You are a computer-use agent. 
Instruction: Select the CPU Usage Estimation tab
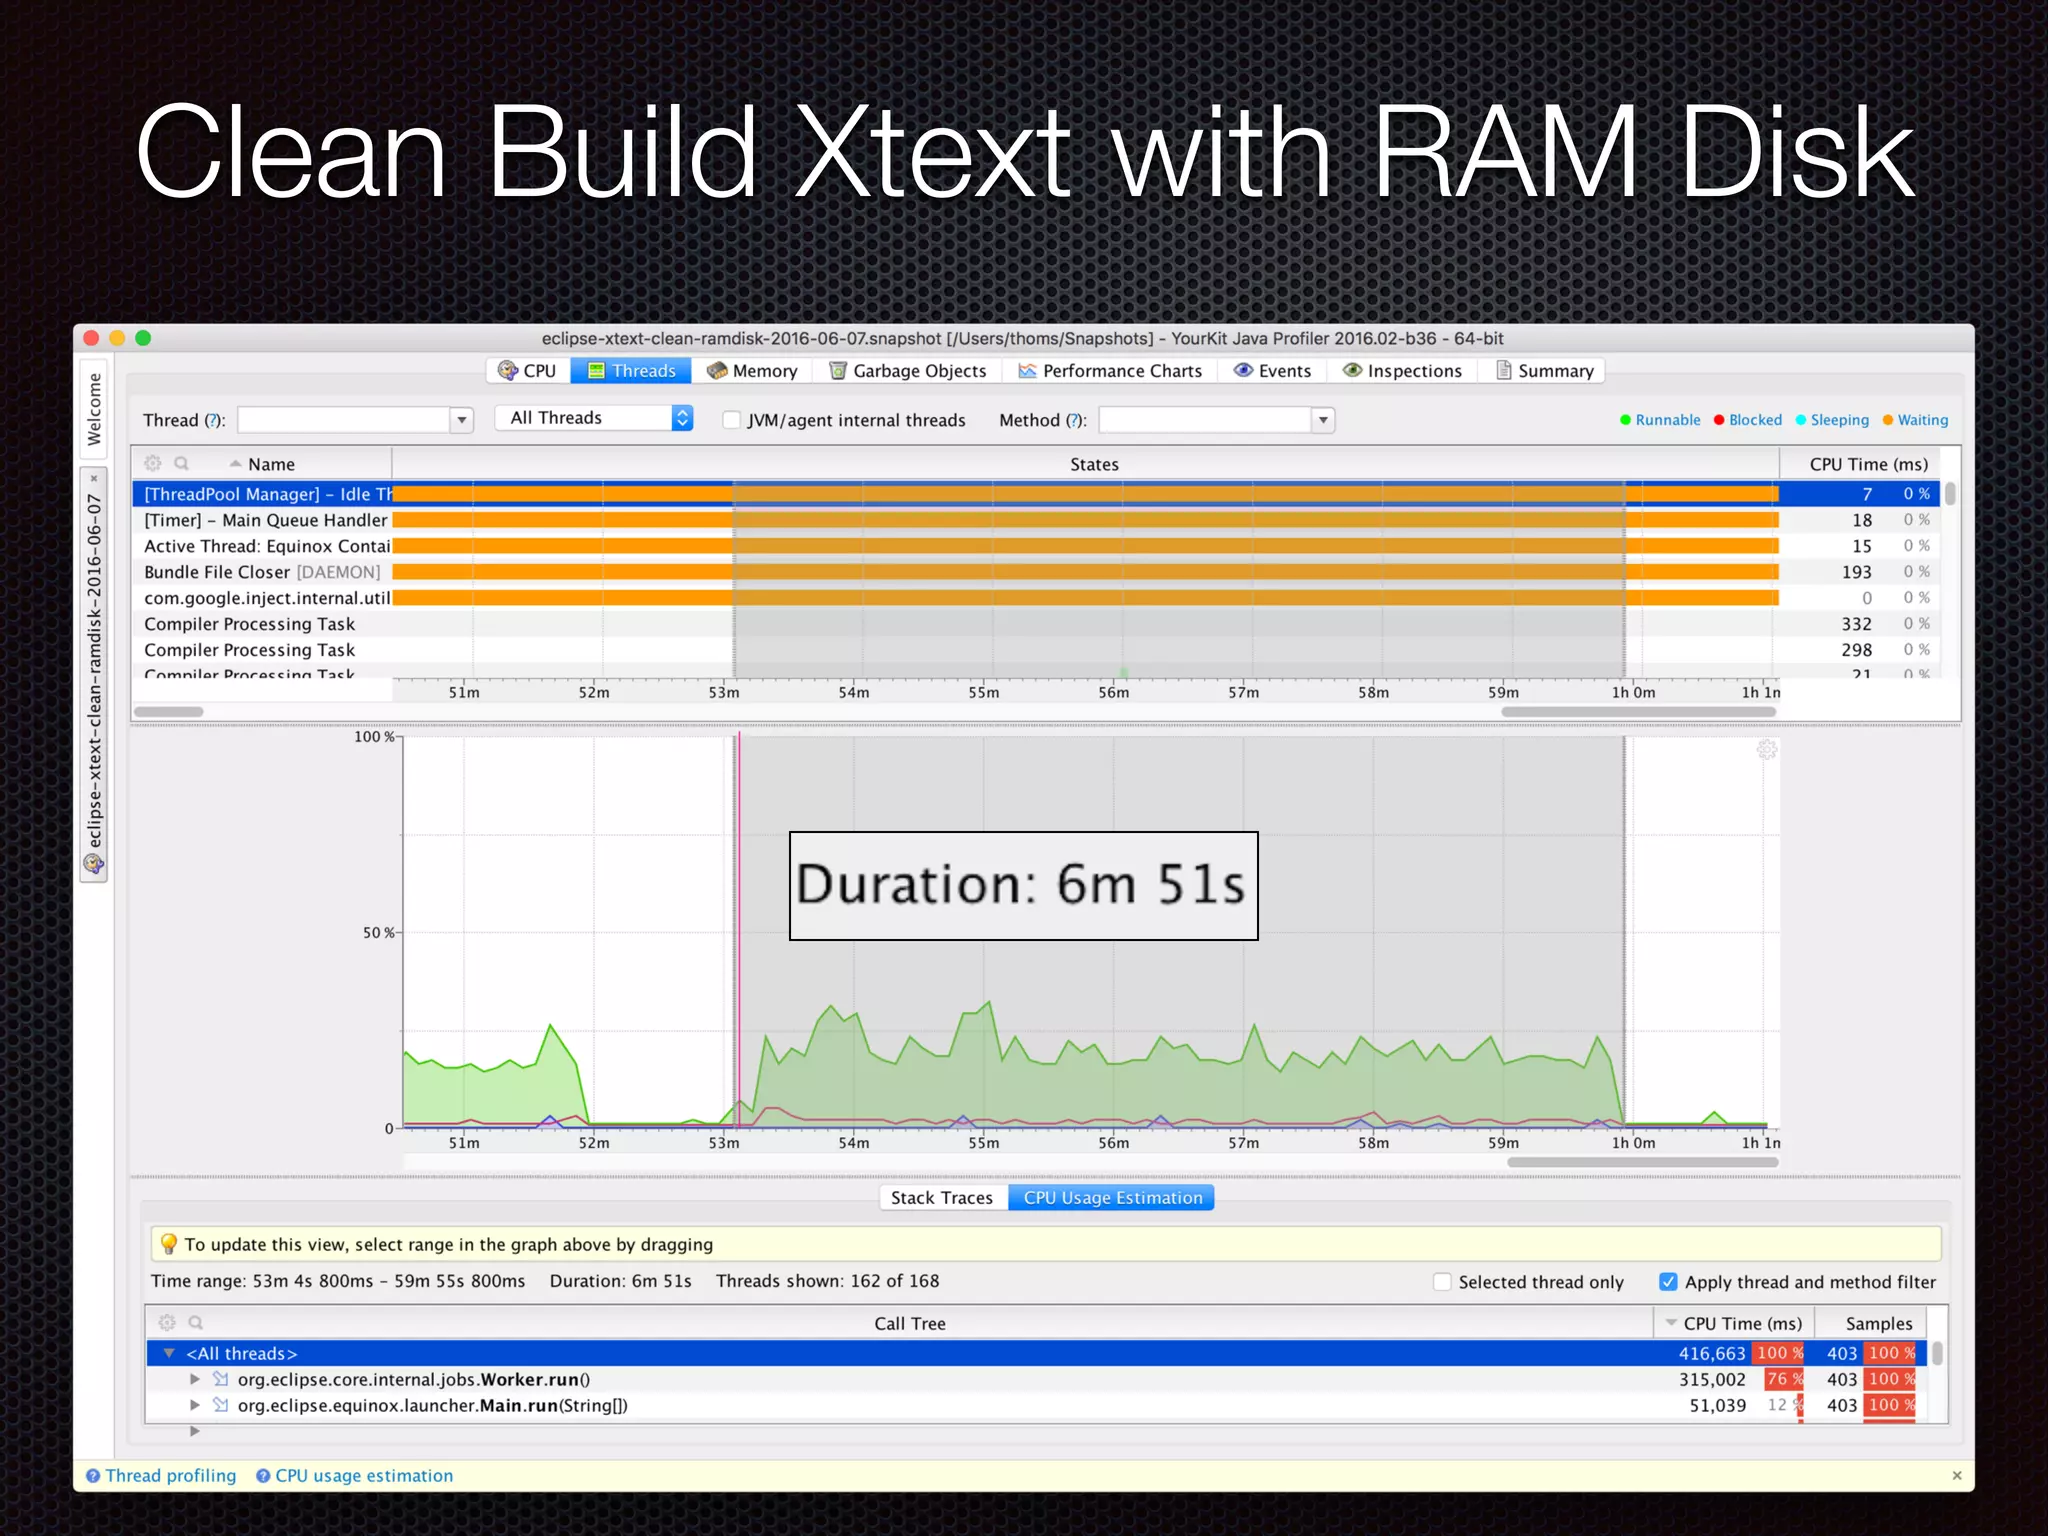point(1112,1198)
